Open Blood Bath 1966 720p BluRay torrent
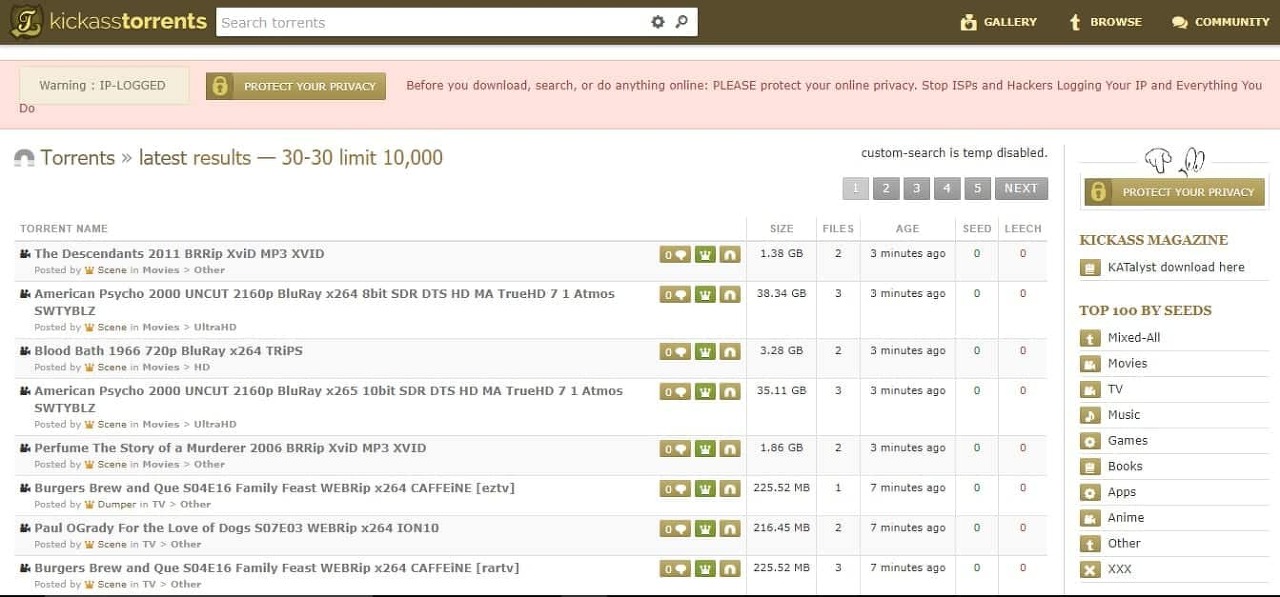This screenshot has height=597, width=1280. pyautogui.click(x=168, y=351)
